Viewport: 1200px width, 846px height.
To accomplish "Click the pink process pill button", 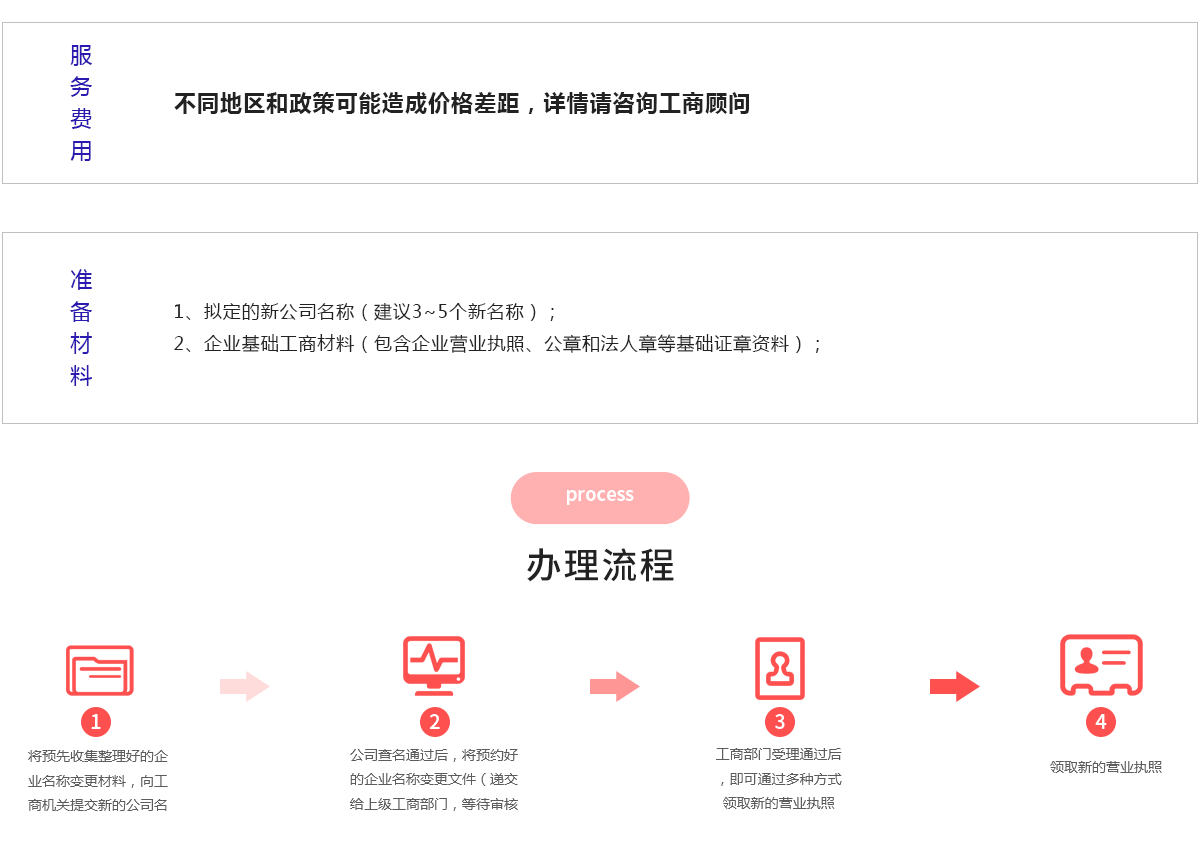I will pos(600,497).
